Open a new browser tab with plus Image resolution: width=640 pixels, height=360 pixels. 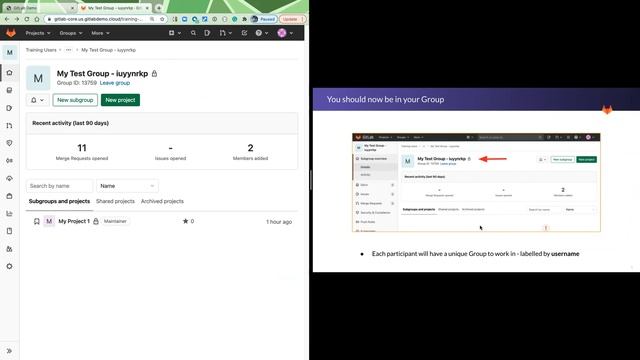pyautogui.click(x=159, y=8)
